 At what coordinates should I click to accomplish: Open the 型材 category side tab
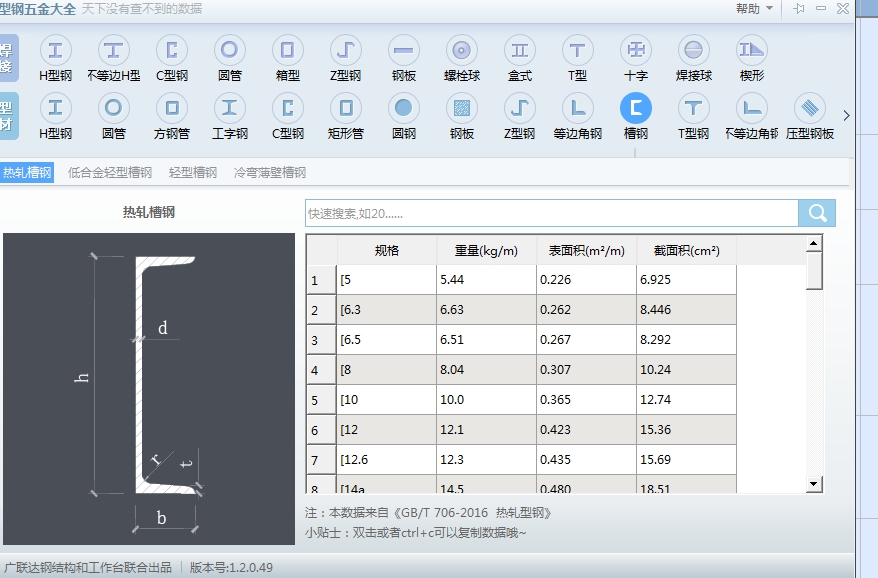(8, 116)
